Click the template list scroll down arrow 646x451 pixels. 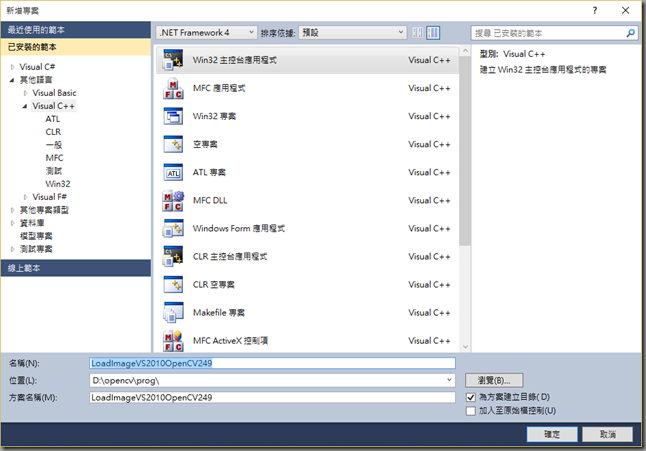465,347
